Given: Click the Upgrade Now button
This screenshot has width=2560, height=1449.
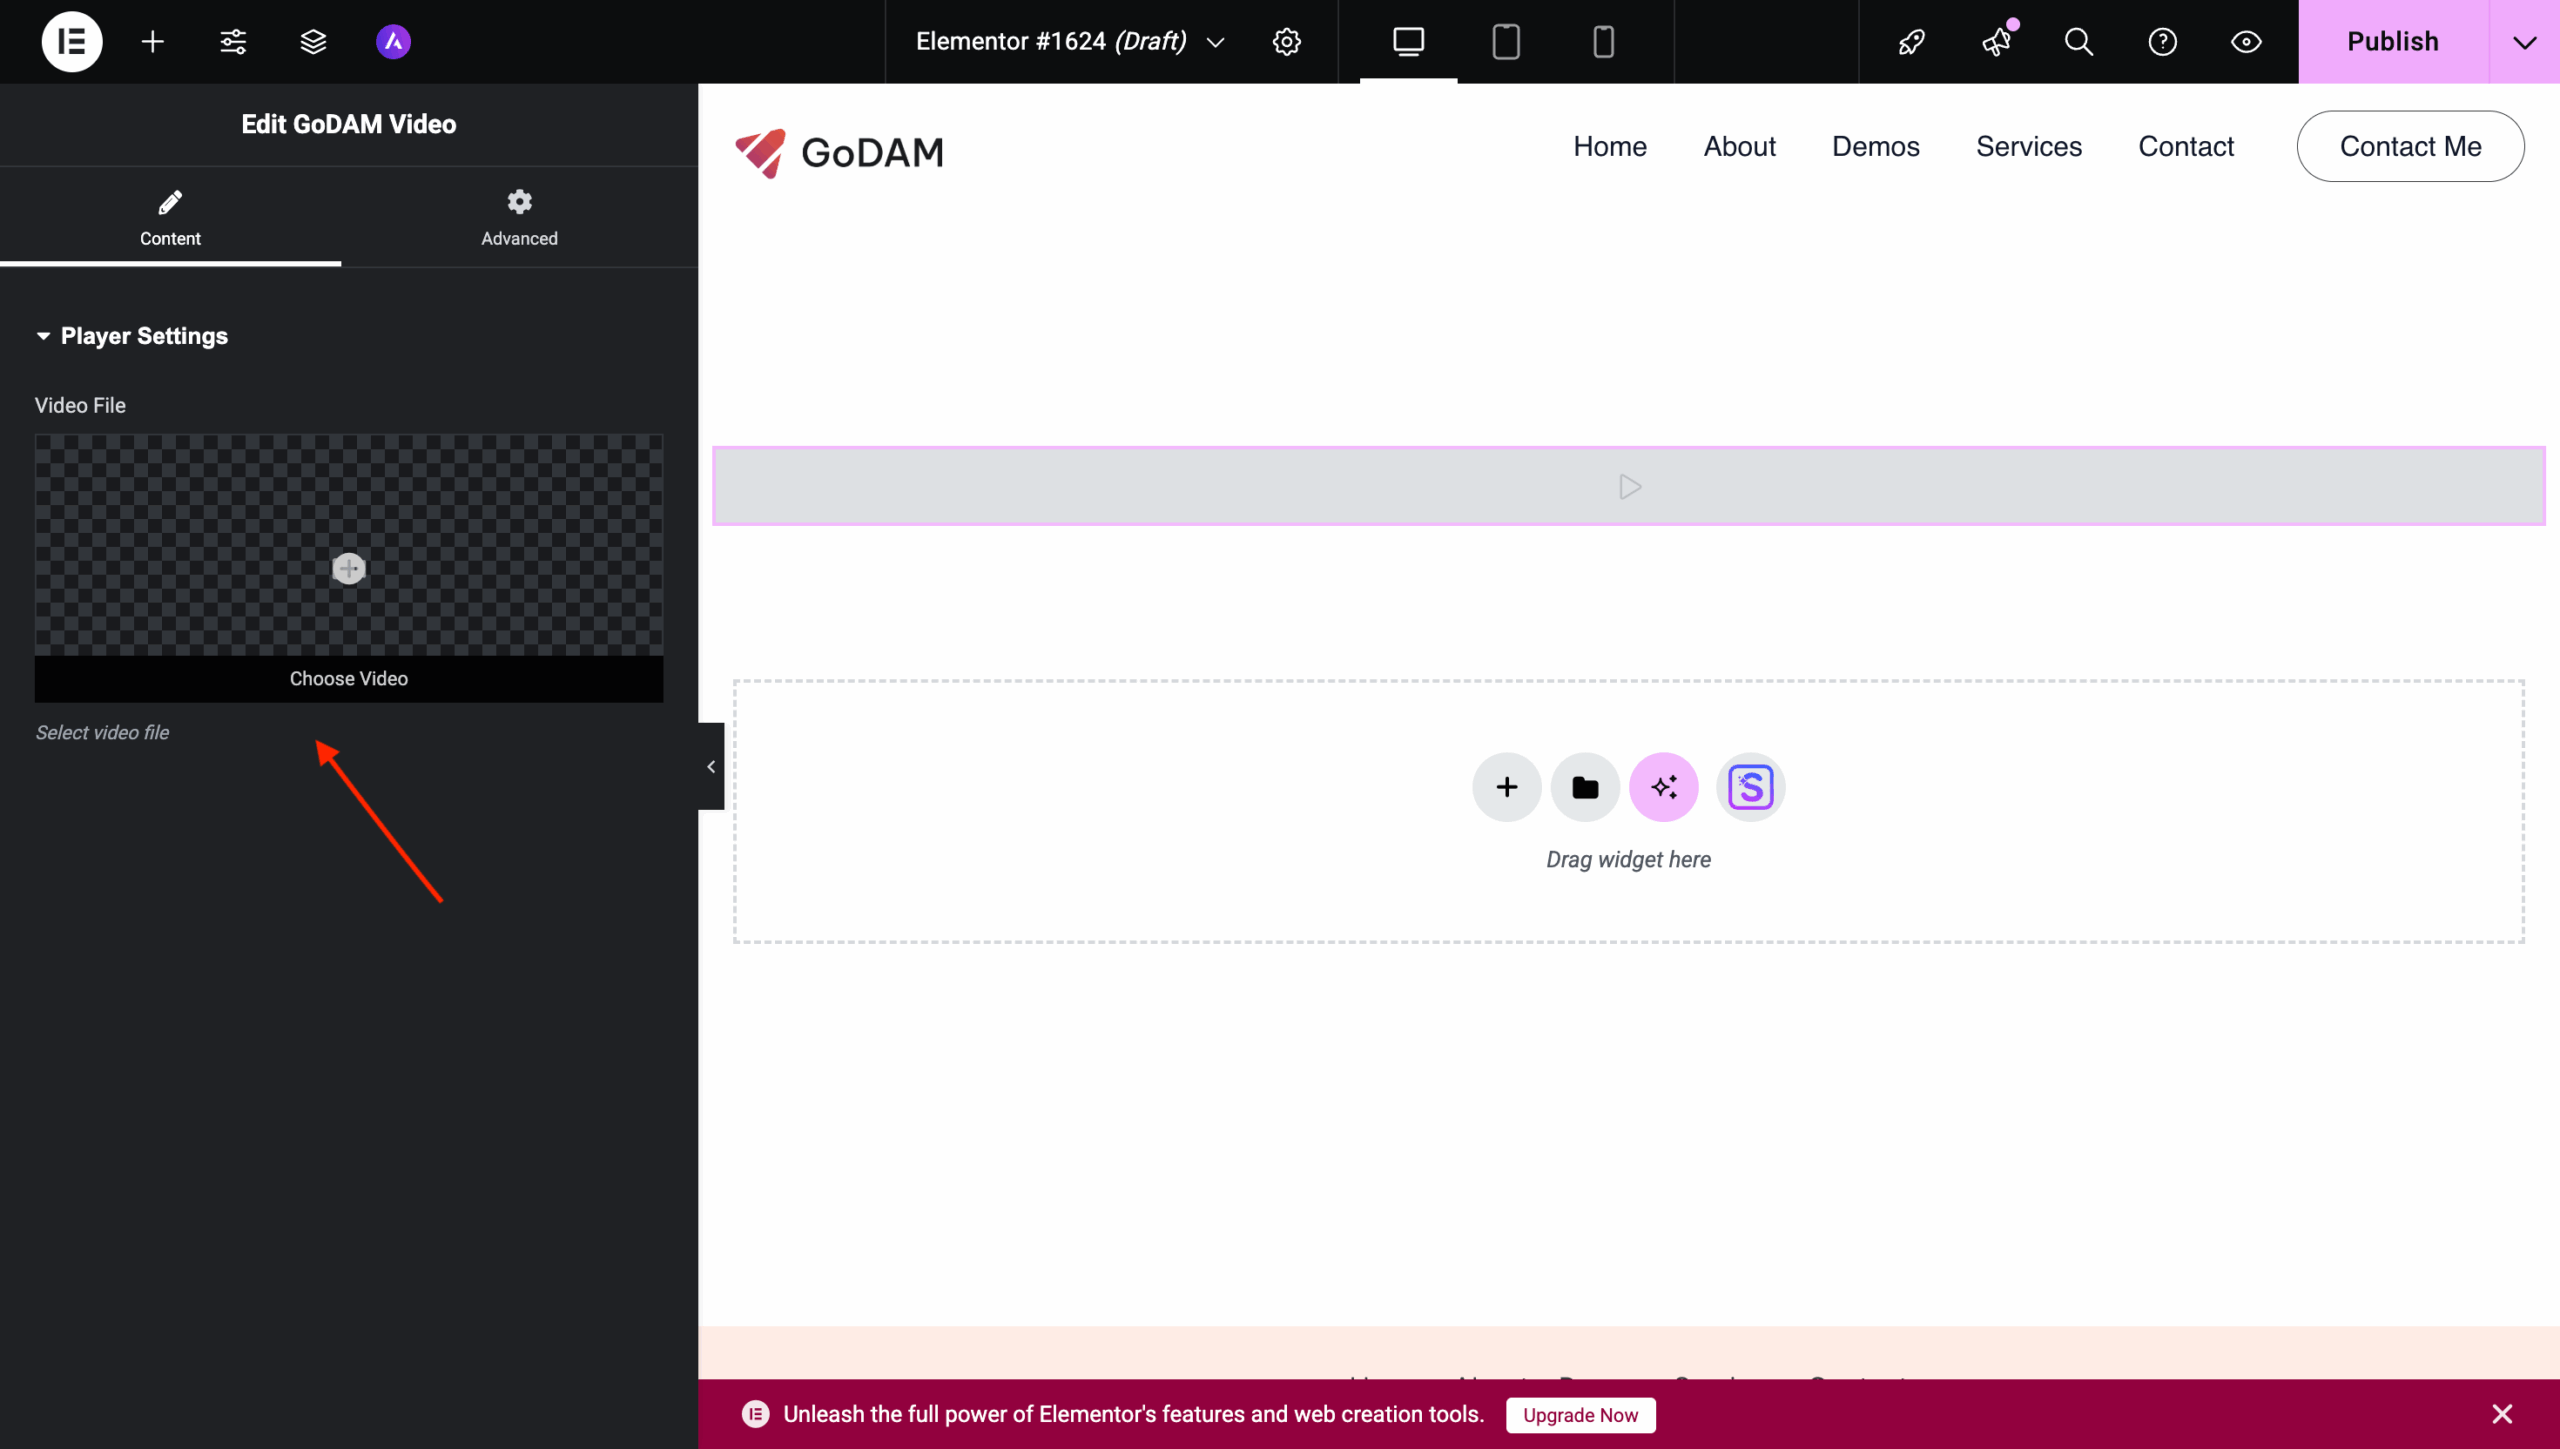Looking at the screenshot, I should pyautogui.click(x=1581, y=1415).
